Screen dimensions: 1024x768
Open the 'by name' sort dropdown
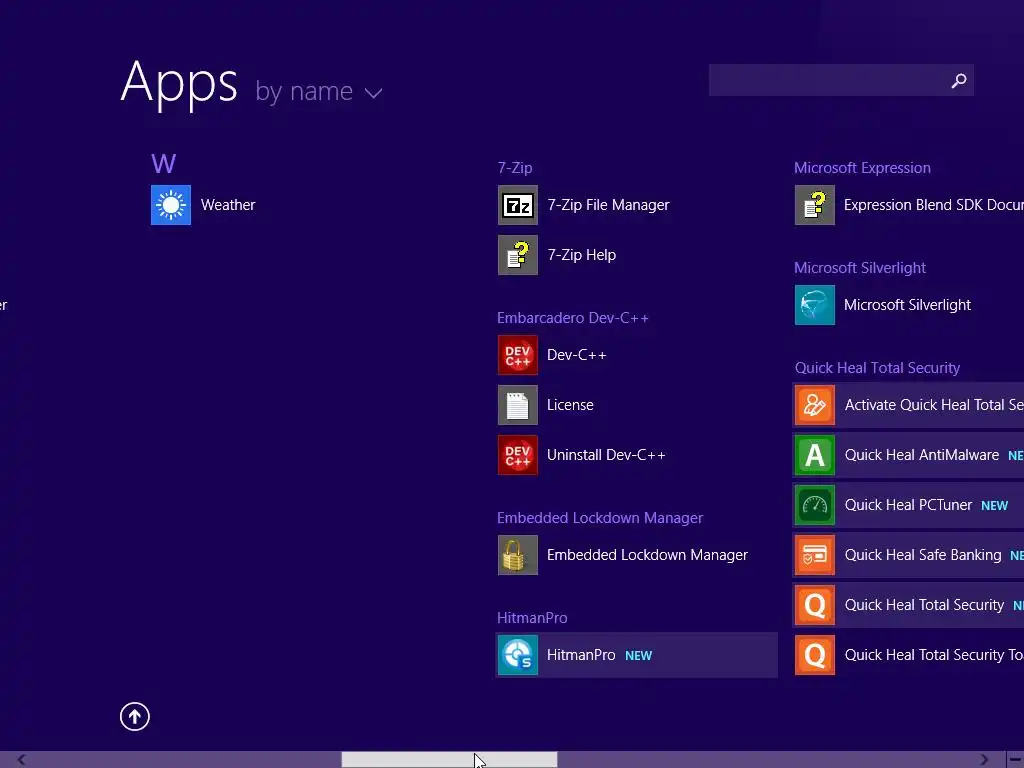[318, 91]
